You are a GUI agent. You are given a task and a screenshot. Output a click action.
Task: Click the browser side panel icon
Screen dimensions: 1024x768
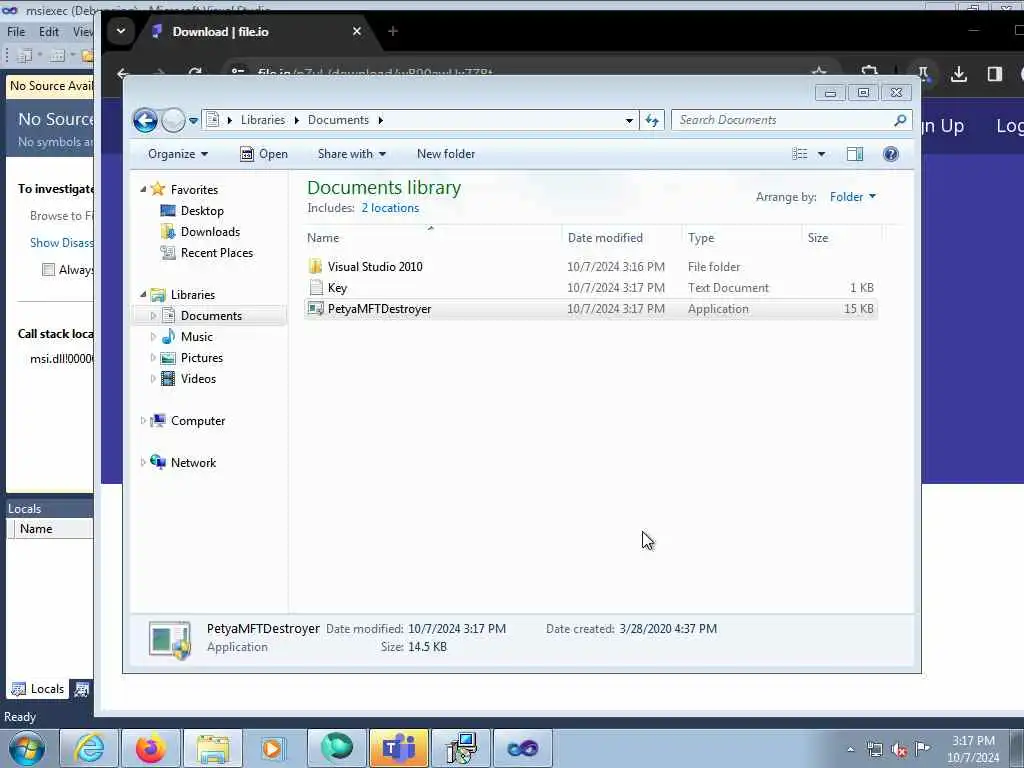point(994,74)
